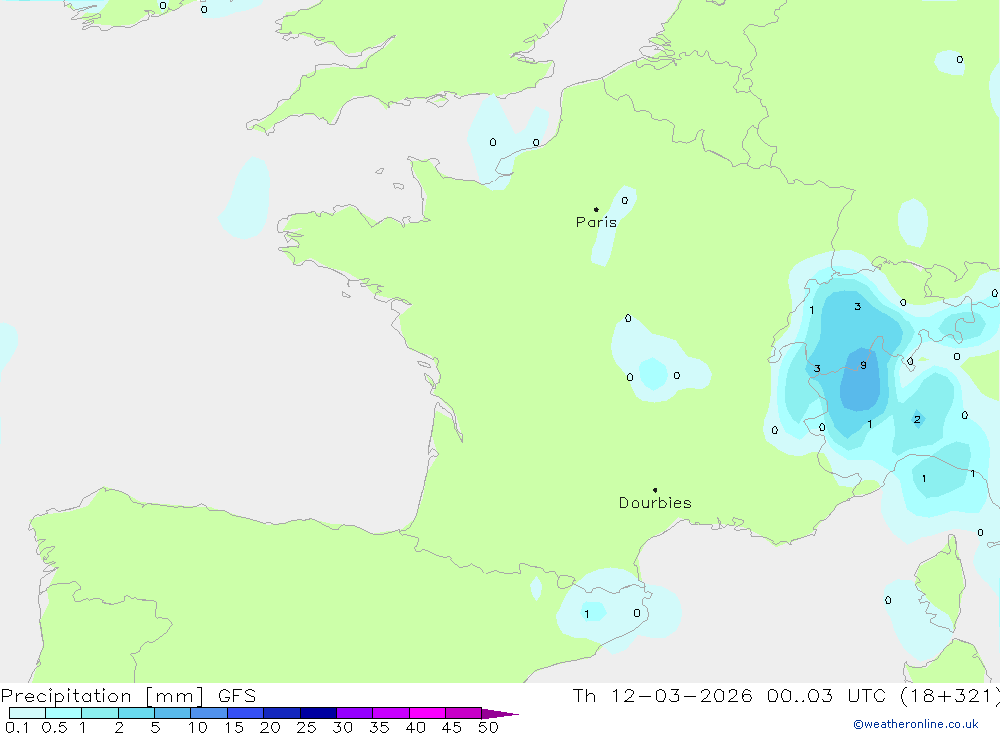Select the Paris location dot marker
Viewport: 1000px width, 733px height.
pos(596,209)
